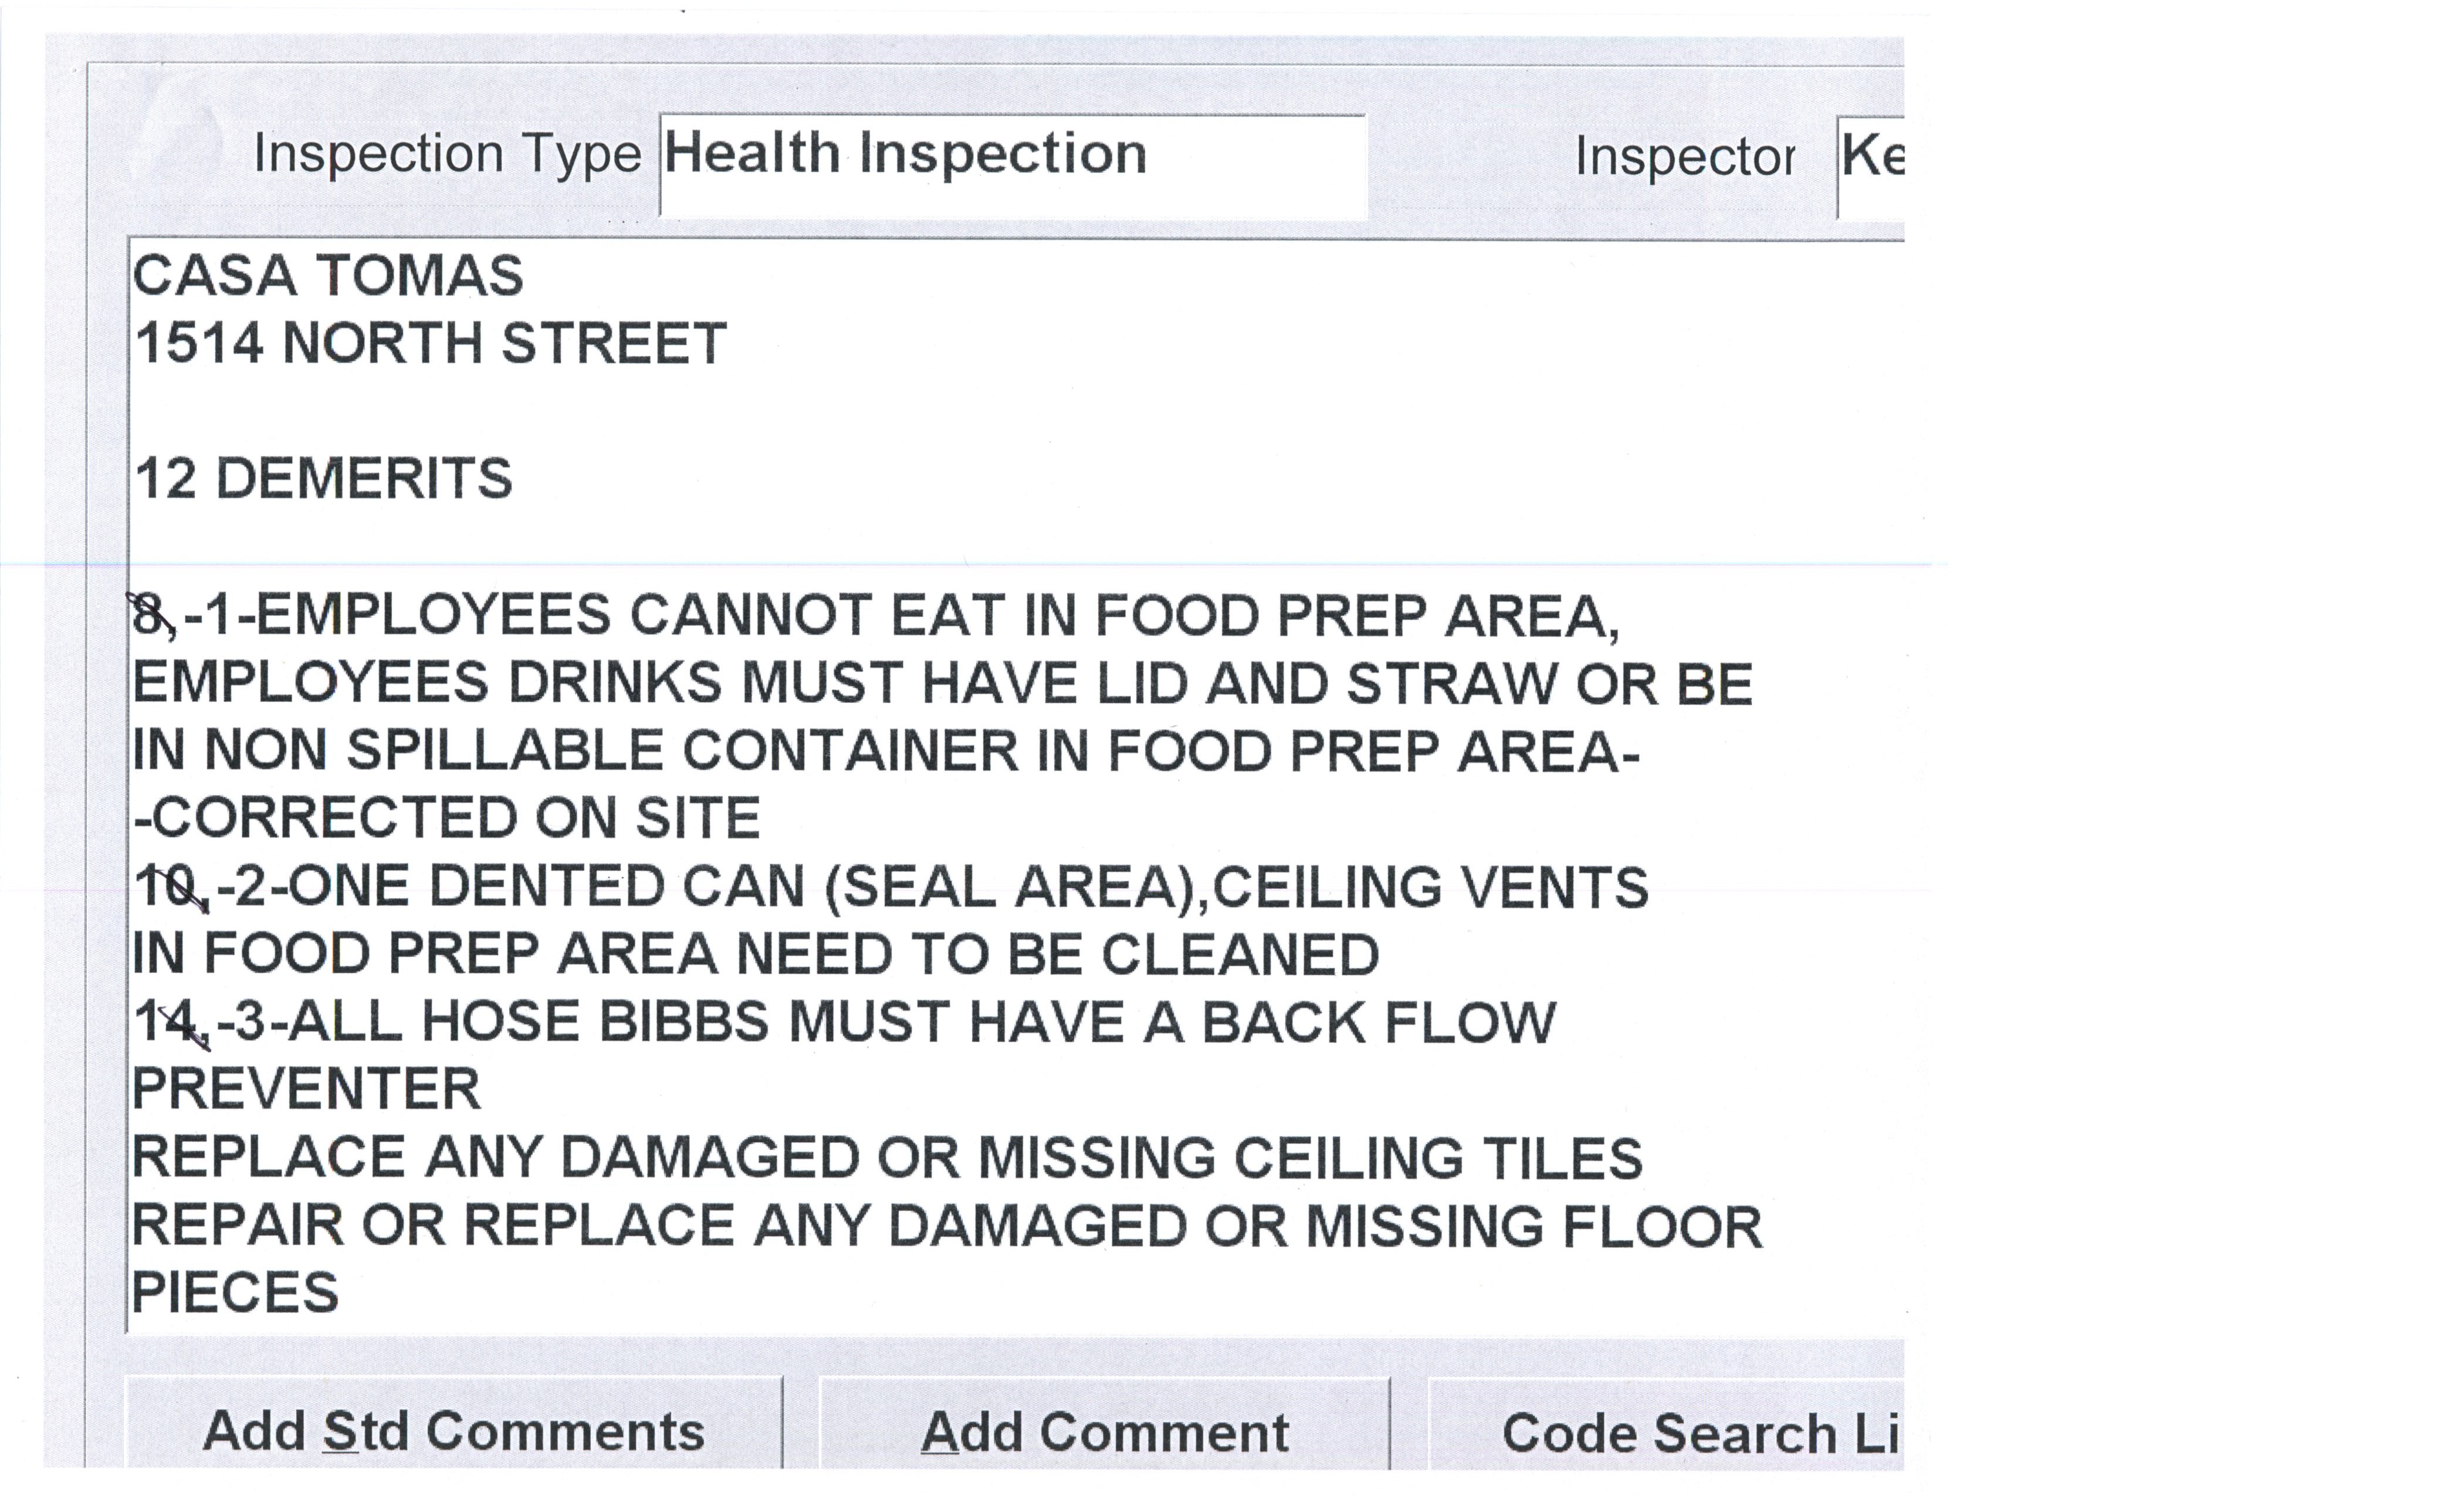
Task: Click the Inspection Type label
Action: click(446, 154)
